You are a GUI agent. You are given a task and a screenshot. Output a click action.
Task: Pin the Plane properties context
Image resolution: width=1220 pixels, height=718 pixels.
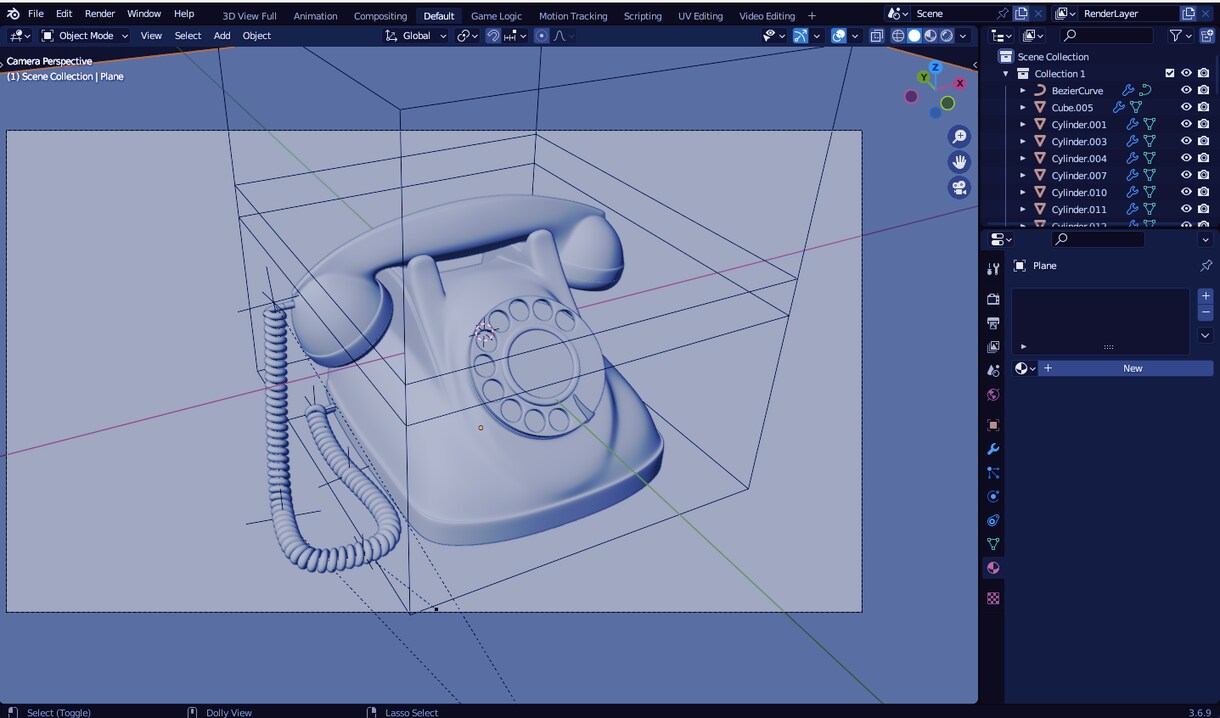point(1205,266)
